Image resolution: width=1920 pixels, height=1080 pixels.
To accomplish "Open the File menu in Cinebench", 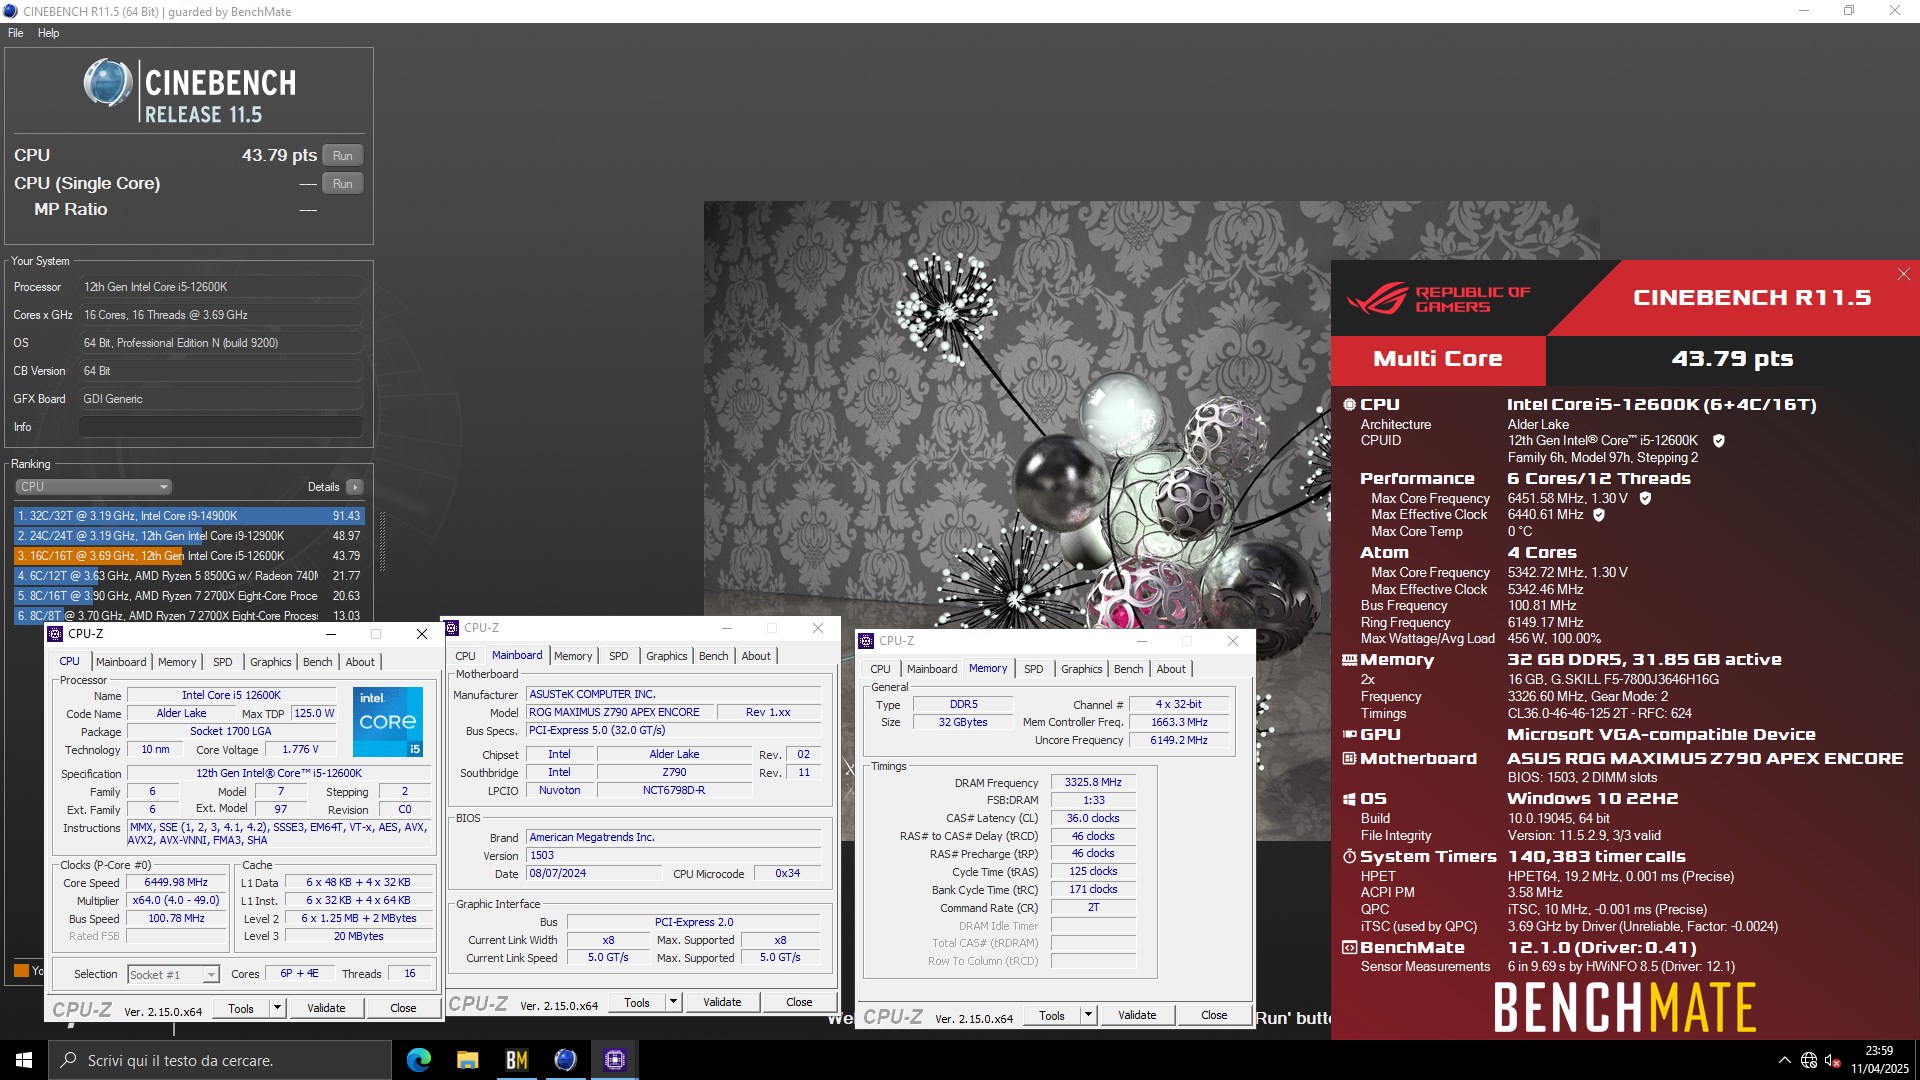I will coord(16,33).
